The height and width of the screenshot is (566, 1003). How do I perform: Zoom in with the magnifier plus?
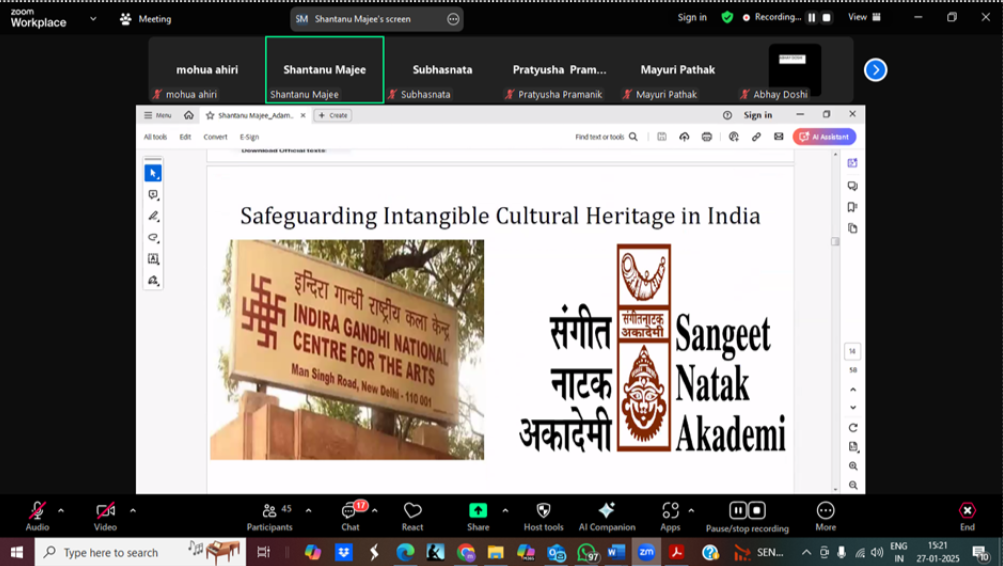pos(853,466)
